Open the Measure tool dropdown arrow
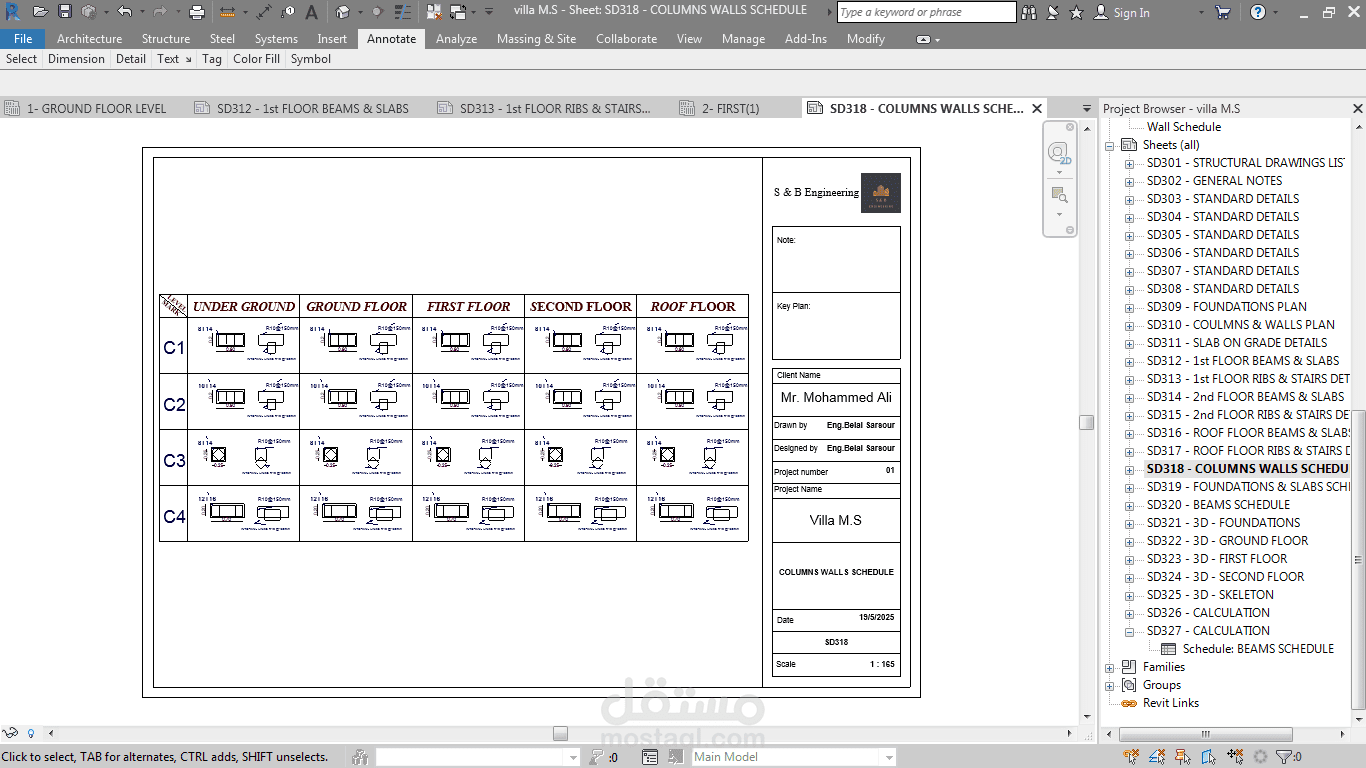 [x=245, y=12]
